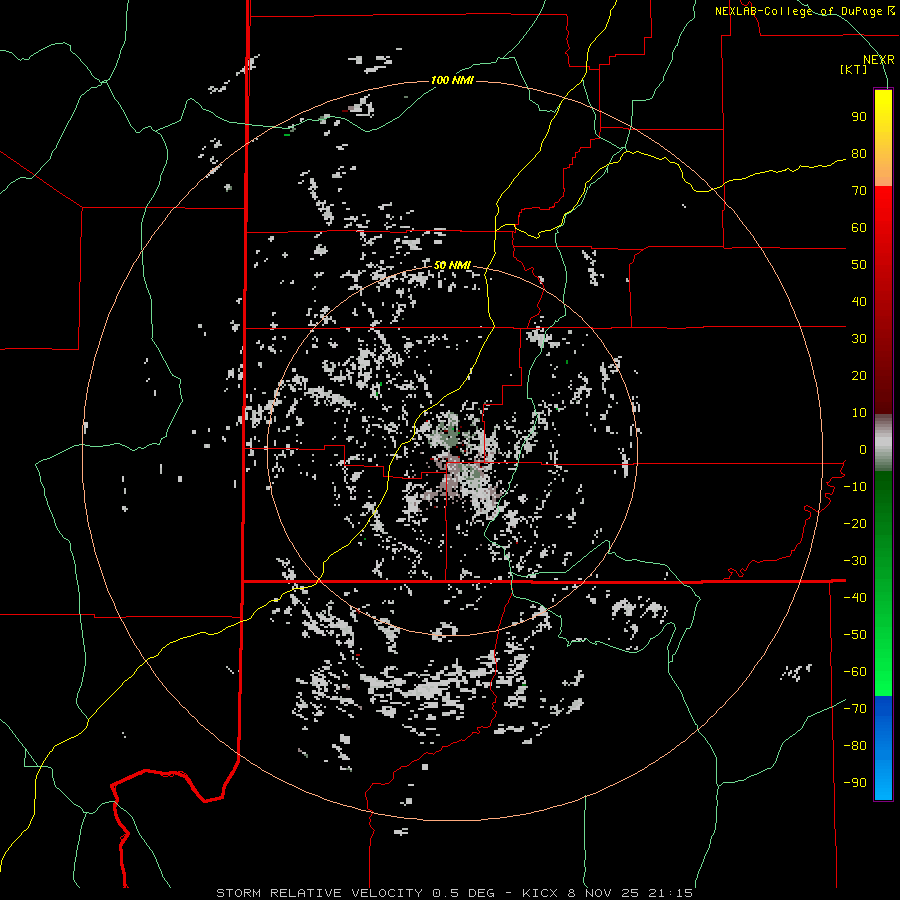Select the -70 value on velocity scale

click(855, 709)
